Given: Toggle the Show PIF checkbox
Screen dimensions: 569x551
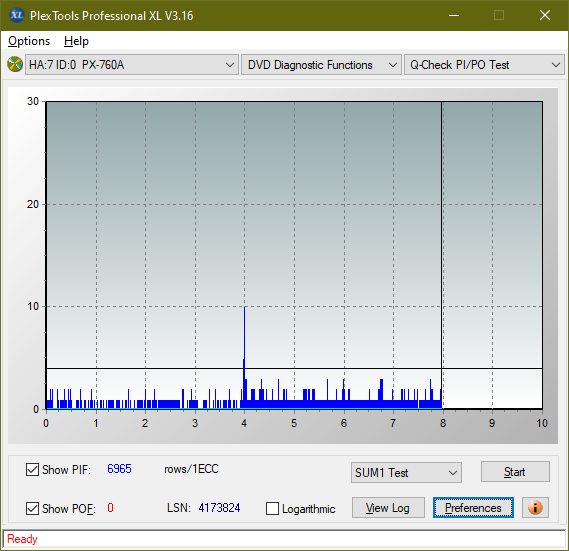Looking at the screenshot, I should tap(32, 469).
